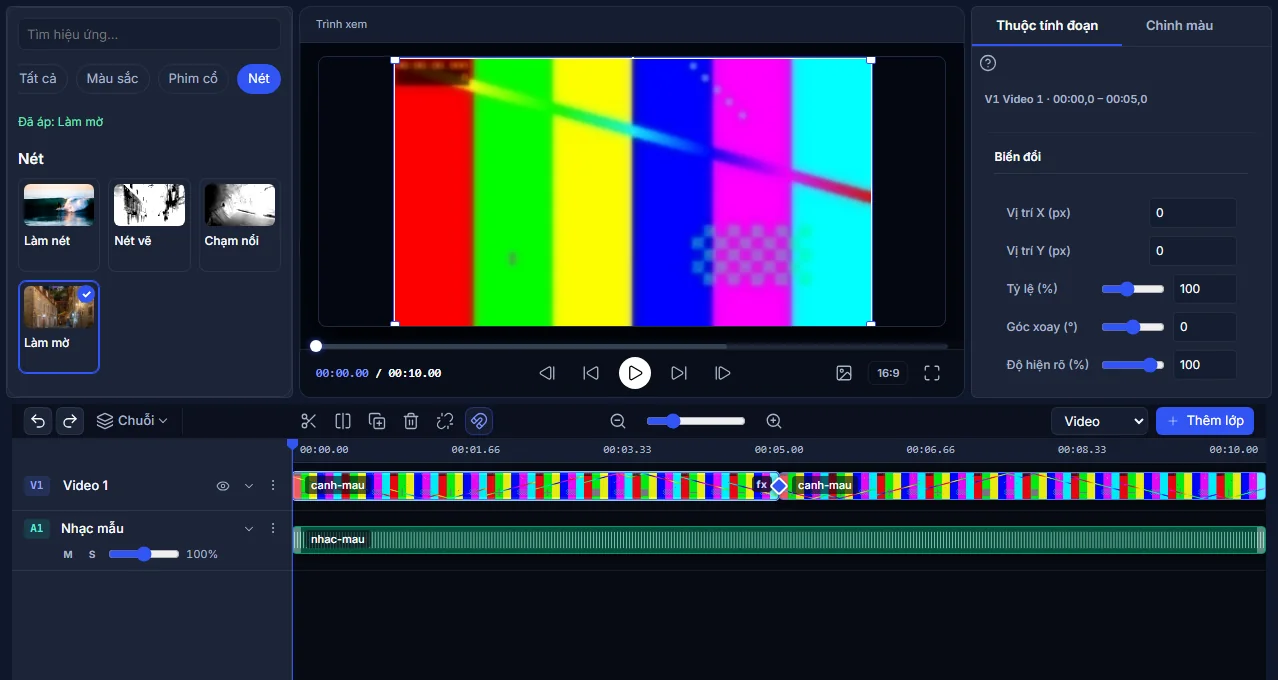Zoom in the timeline with the magnifier
Image resolution: width=1278 pixels, height=680 pixels.
point(773,421)
